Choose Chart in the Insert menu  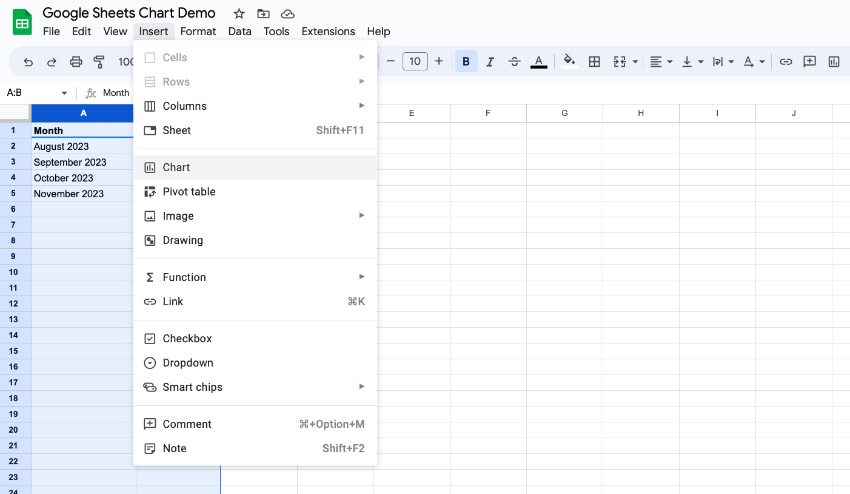tap(255, 167)
